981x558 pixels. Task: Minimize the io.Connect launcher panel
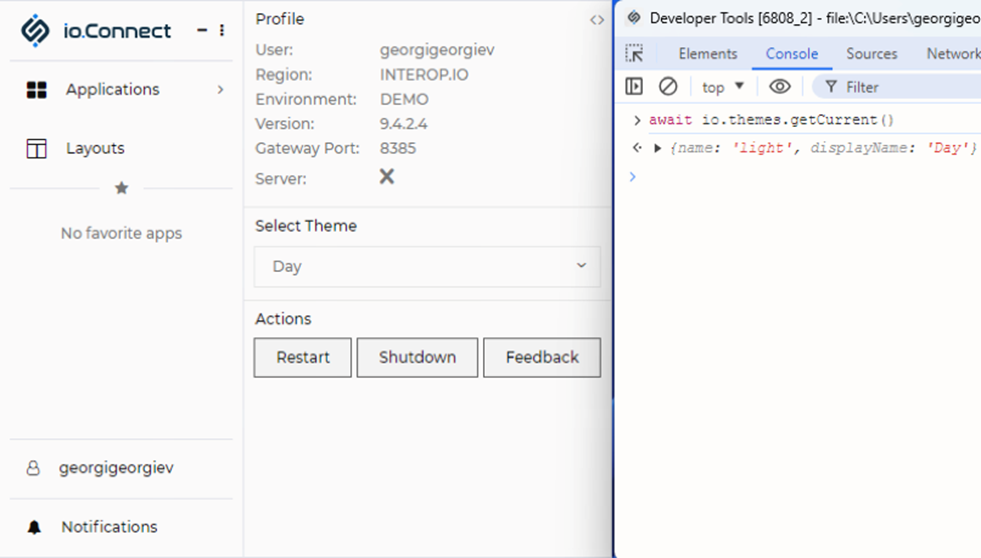[x=202, y=31]
